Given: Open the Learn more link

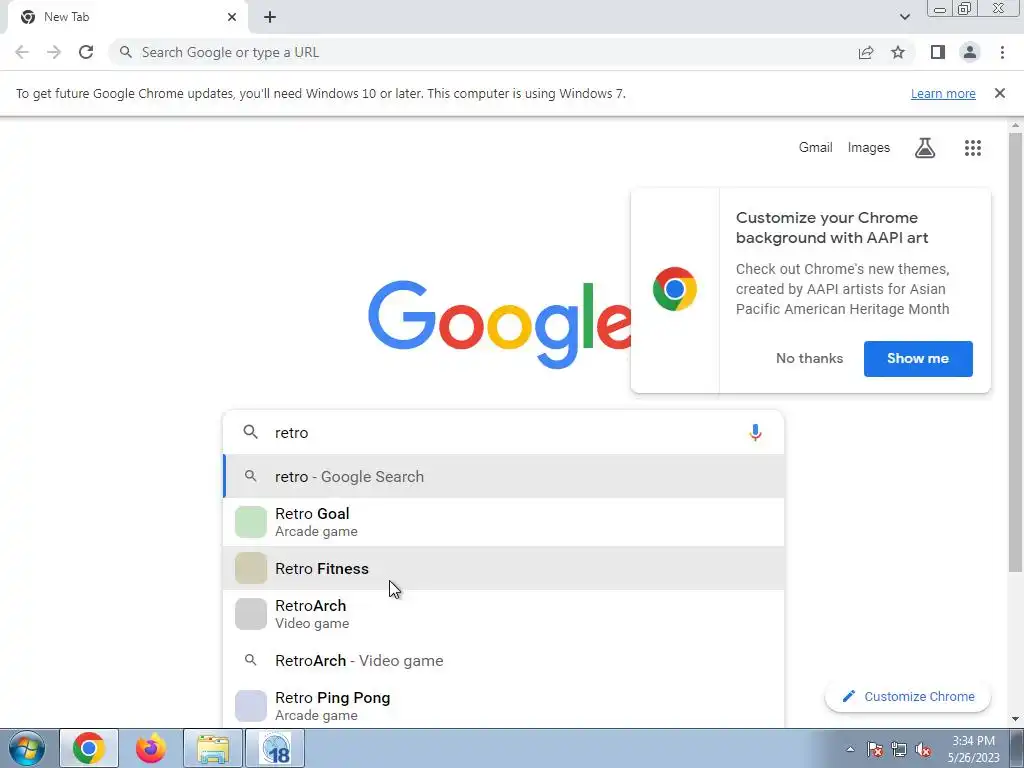Looking at the screenshot, I should pyautogui.click(x=943, y=93).
